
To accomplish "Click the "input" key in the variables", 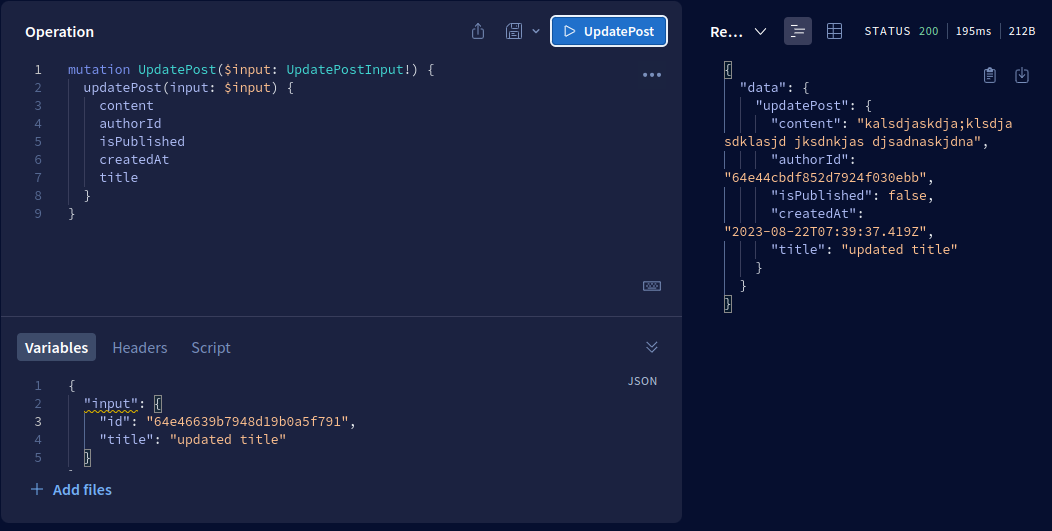I will 111,403.
